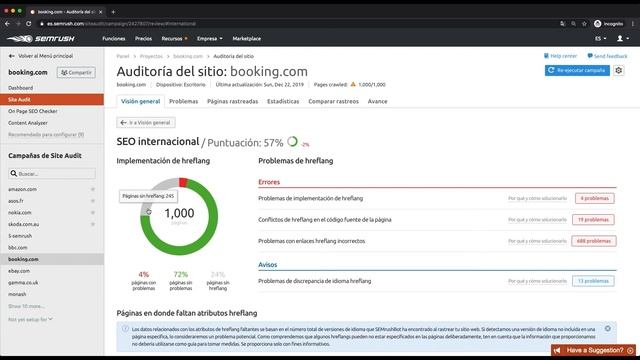The height and width of the screenshot is (360, 640).
Task: Open the Chrome three-dot menu
Action: 633,24
